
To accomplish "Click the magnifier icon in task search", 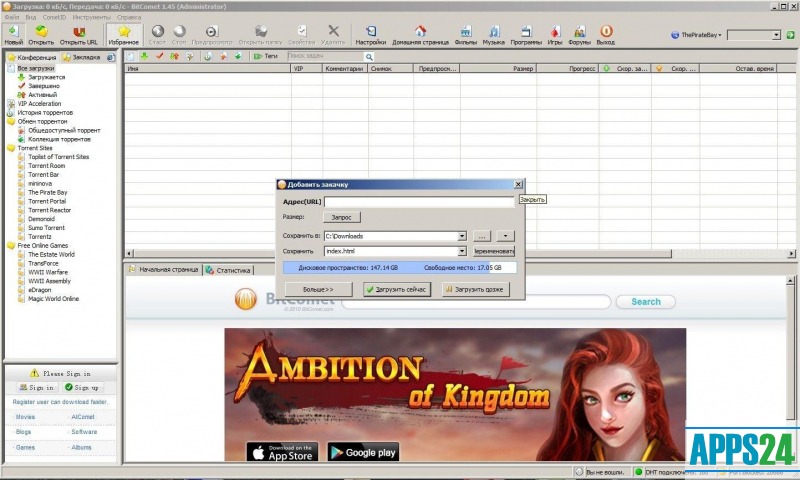I will pyautogui.click(x=369, y=57).
